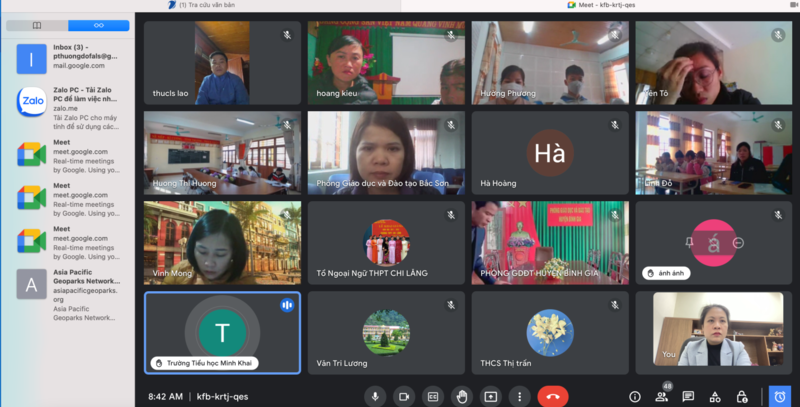Click the meeting code kfb-krtj-qes text
Screen dimensions: 800x407
222,396
